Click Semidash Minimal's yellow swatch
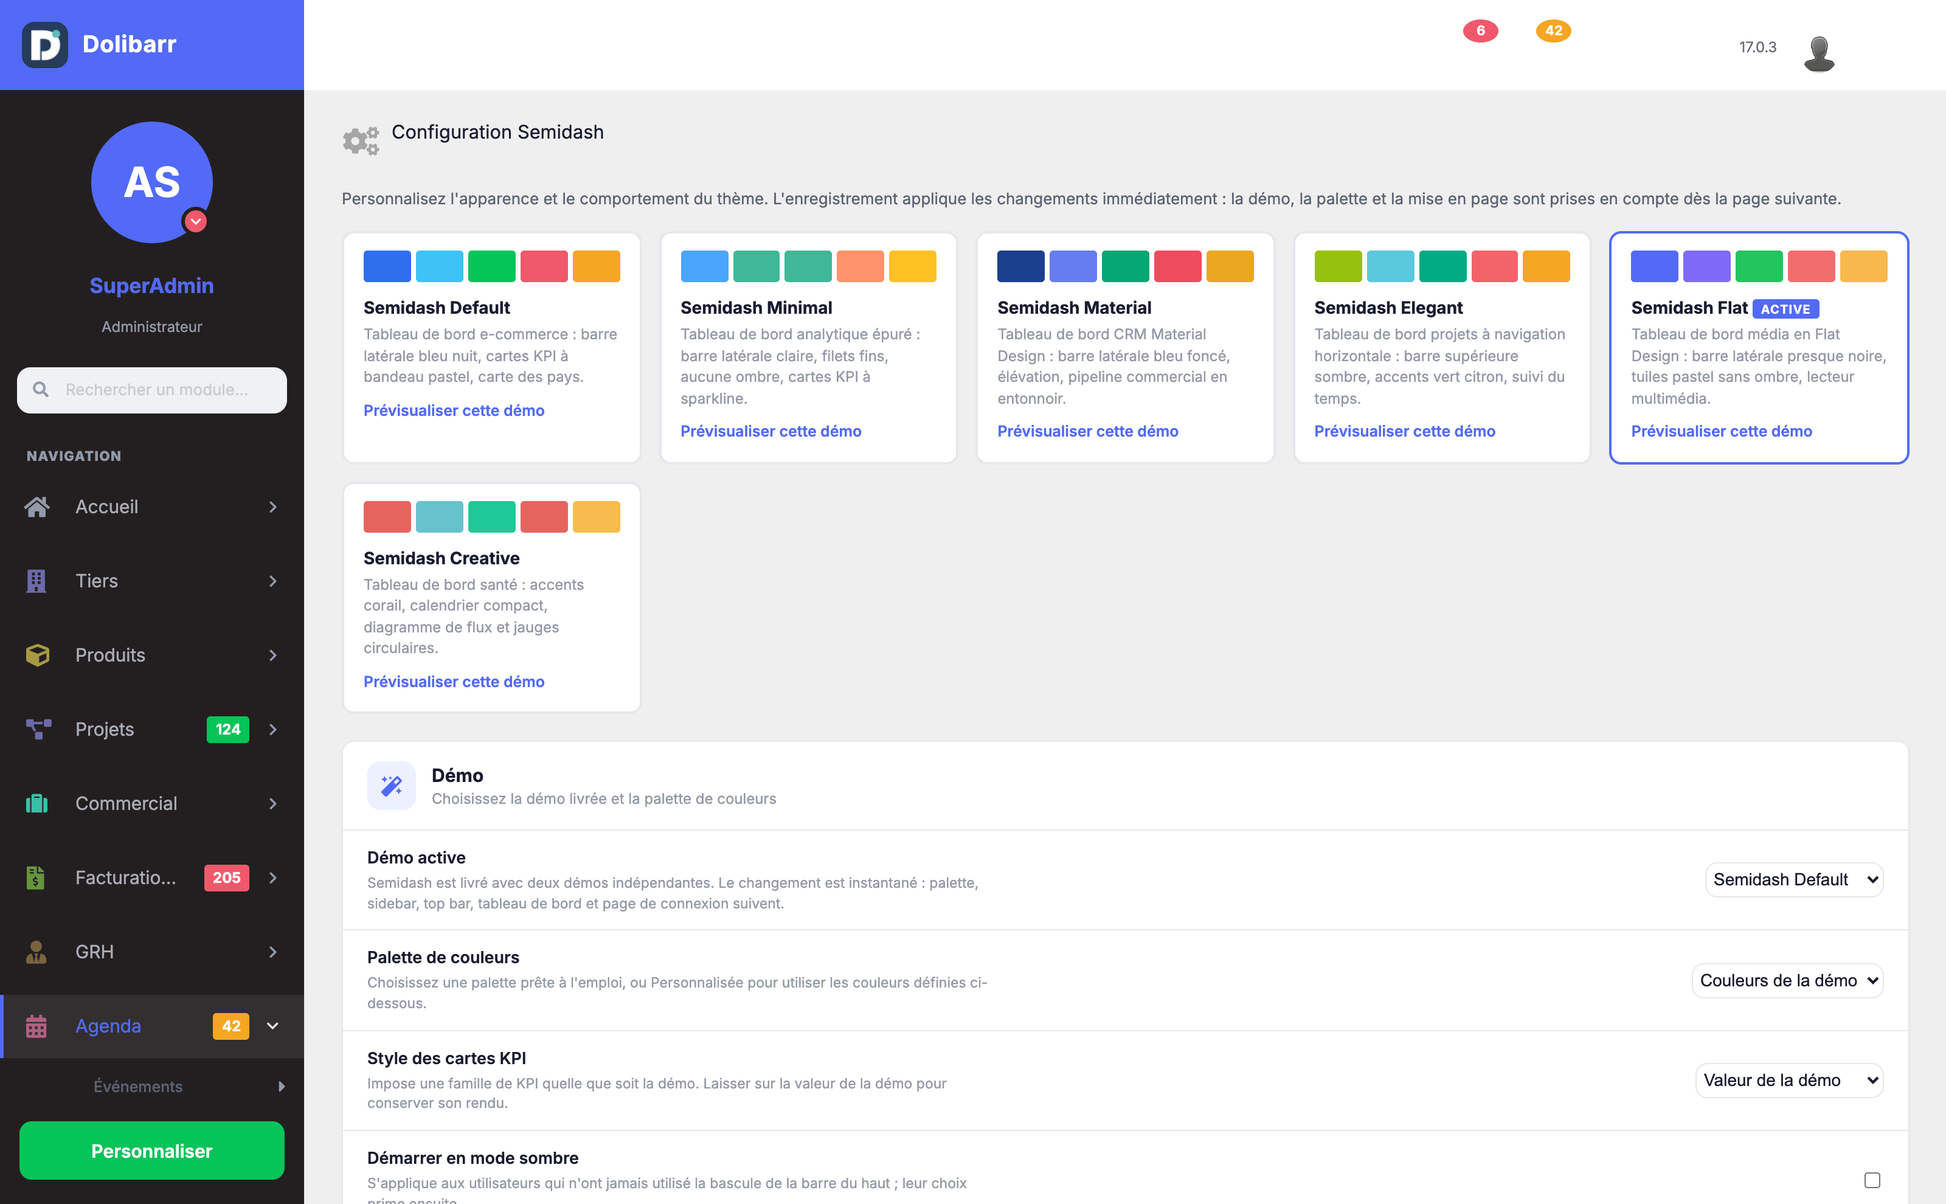 tap(913, 266)
